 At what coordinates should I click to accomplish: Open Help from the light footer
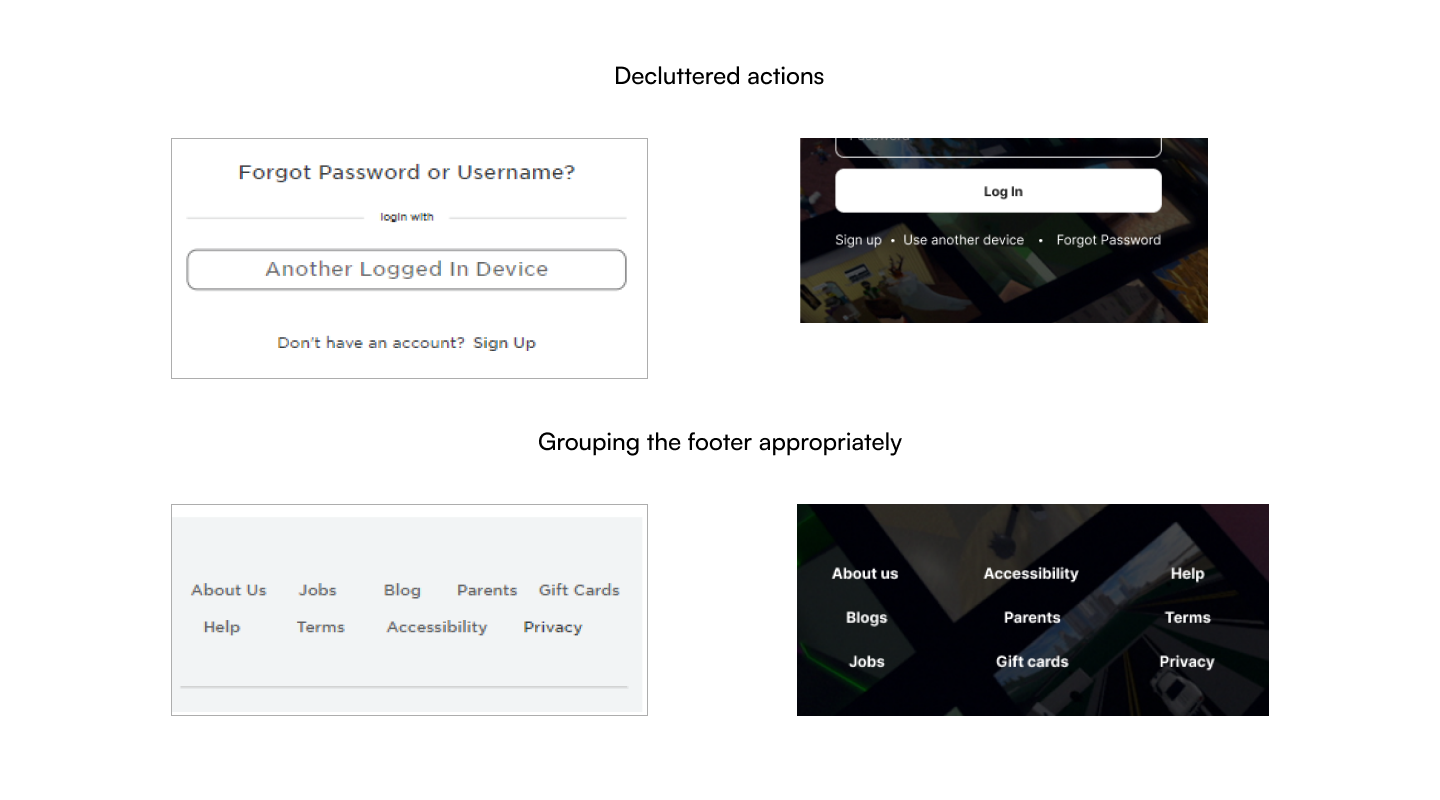point(222,627)
